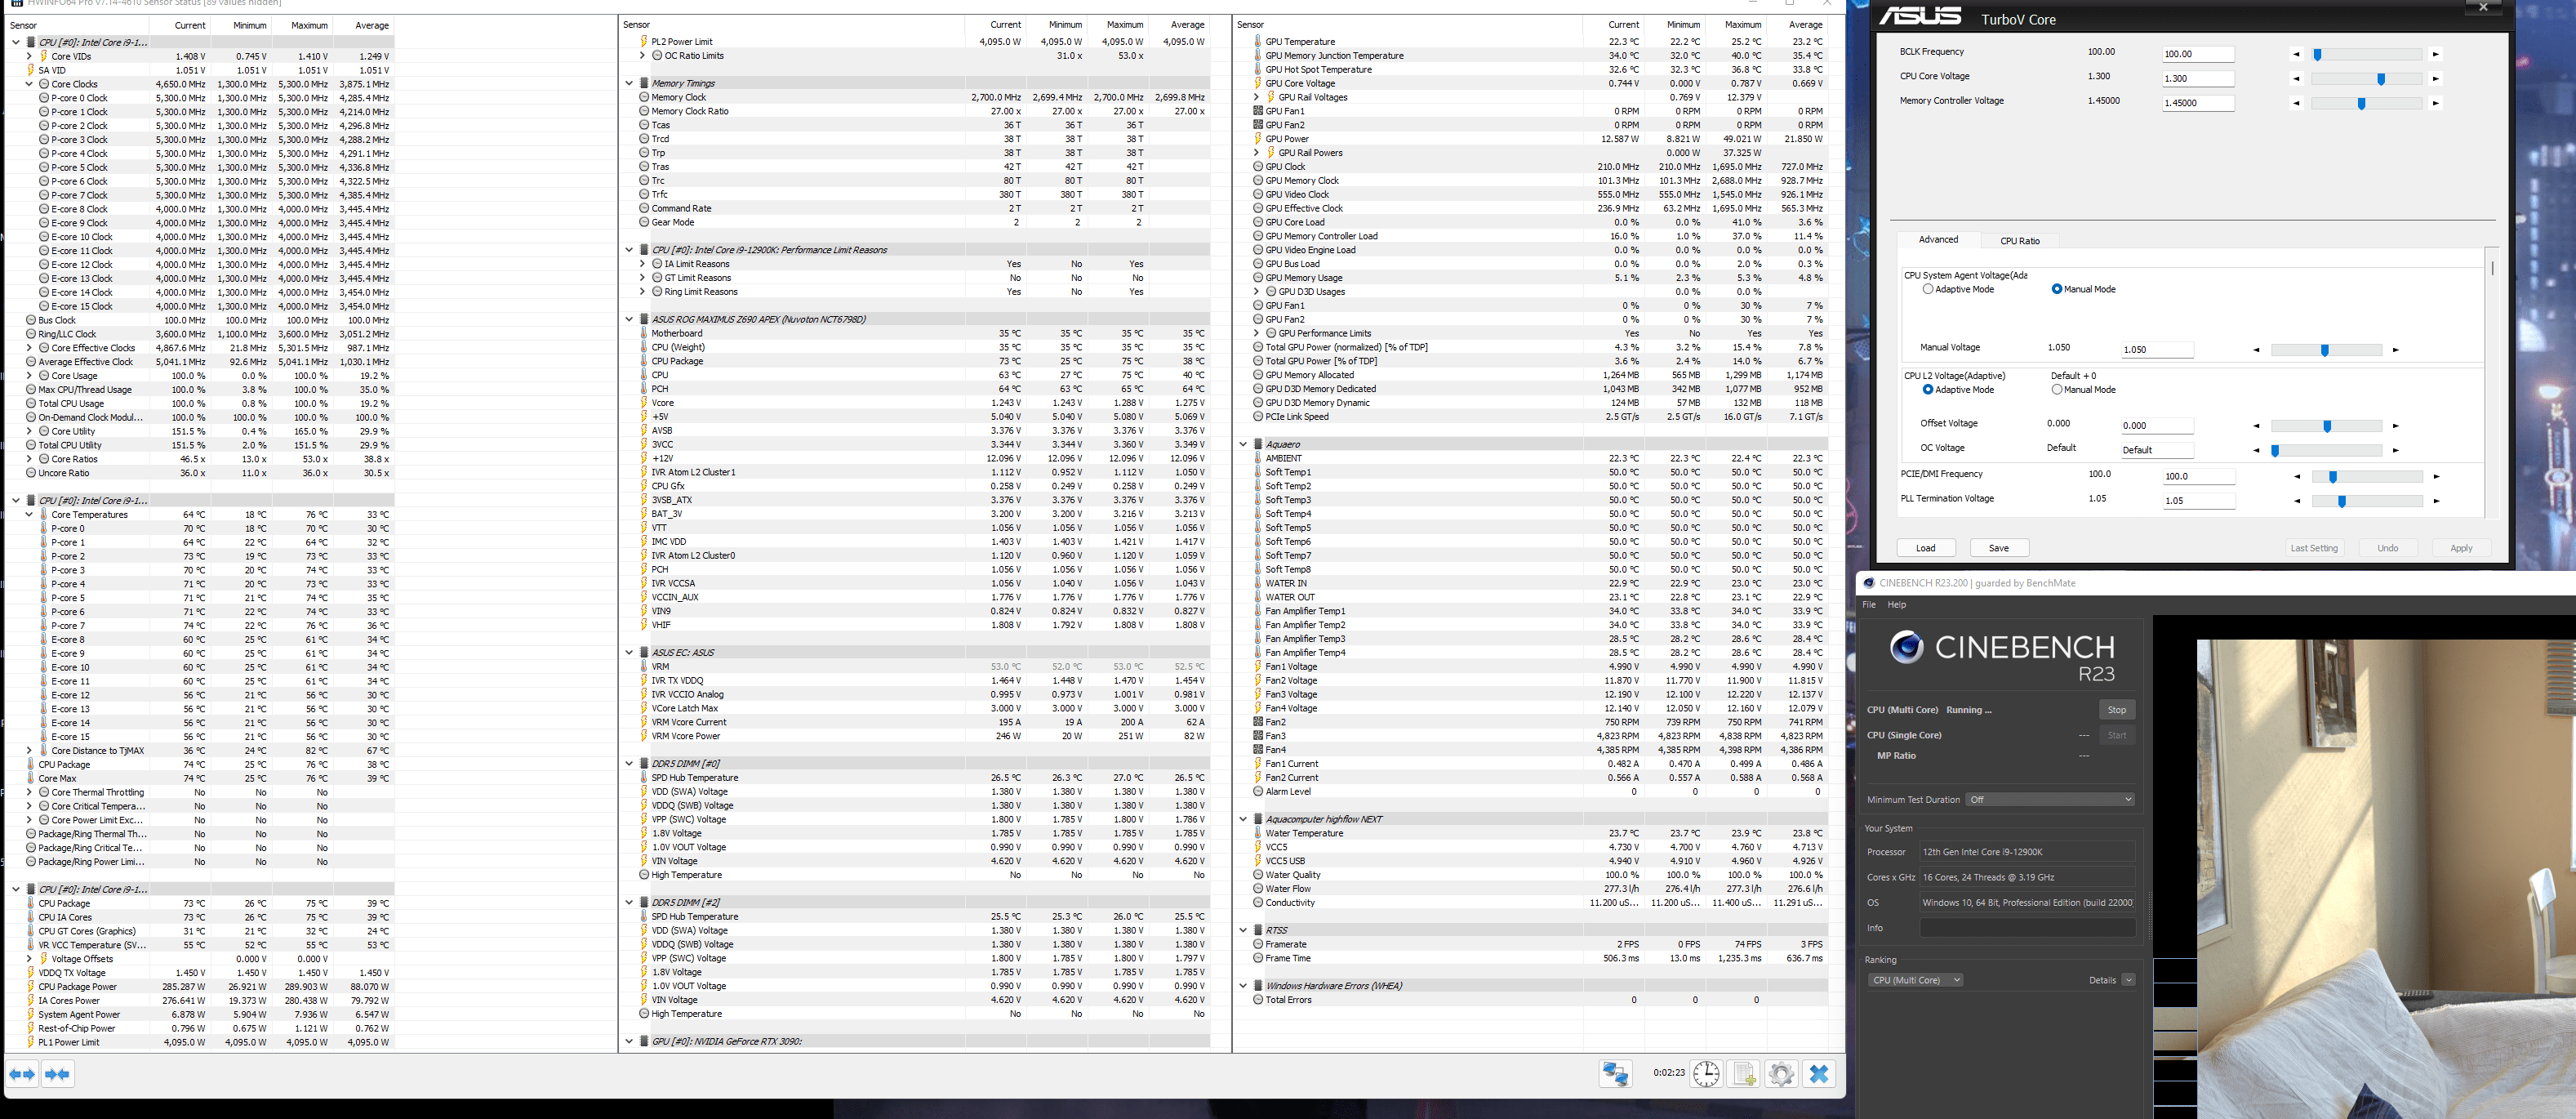Click the Memory Controller Voltage input field
This screenshot has height=1119, width=2576.
click(2197, 103)
